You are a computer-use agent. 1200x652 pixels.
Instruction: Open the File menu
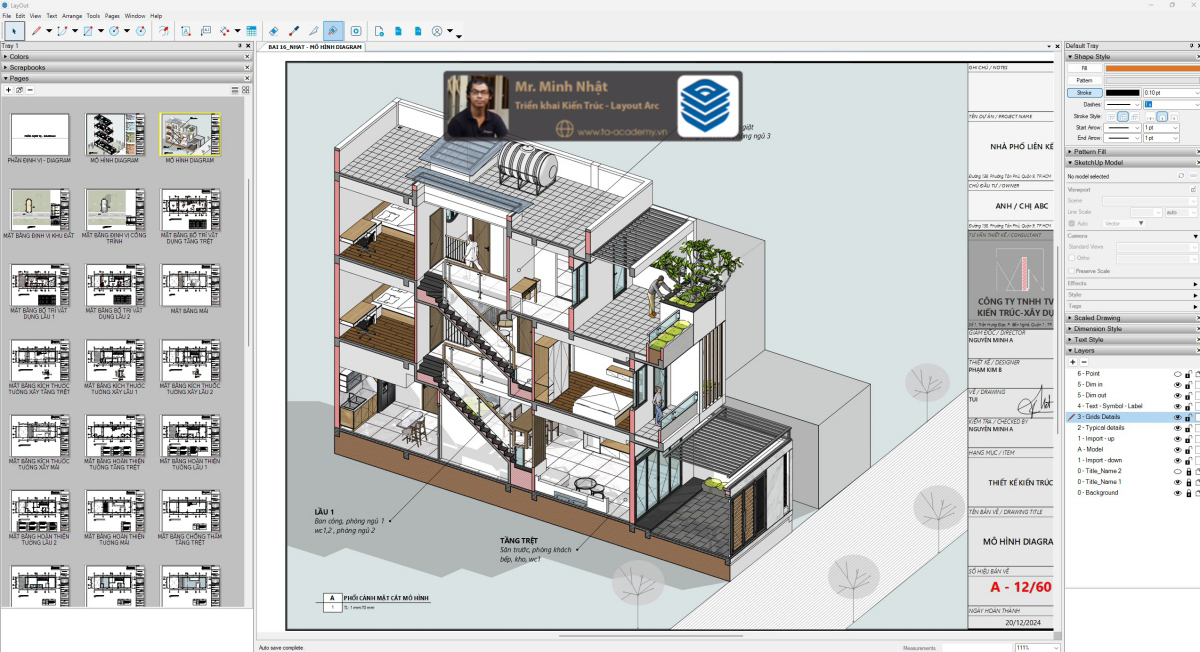pyautogui.click(x=6, y=16)
